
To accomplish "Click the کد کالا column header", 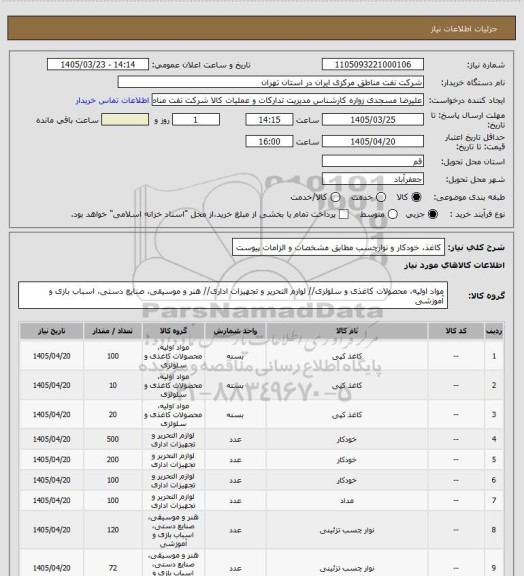I will [456, 331].
